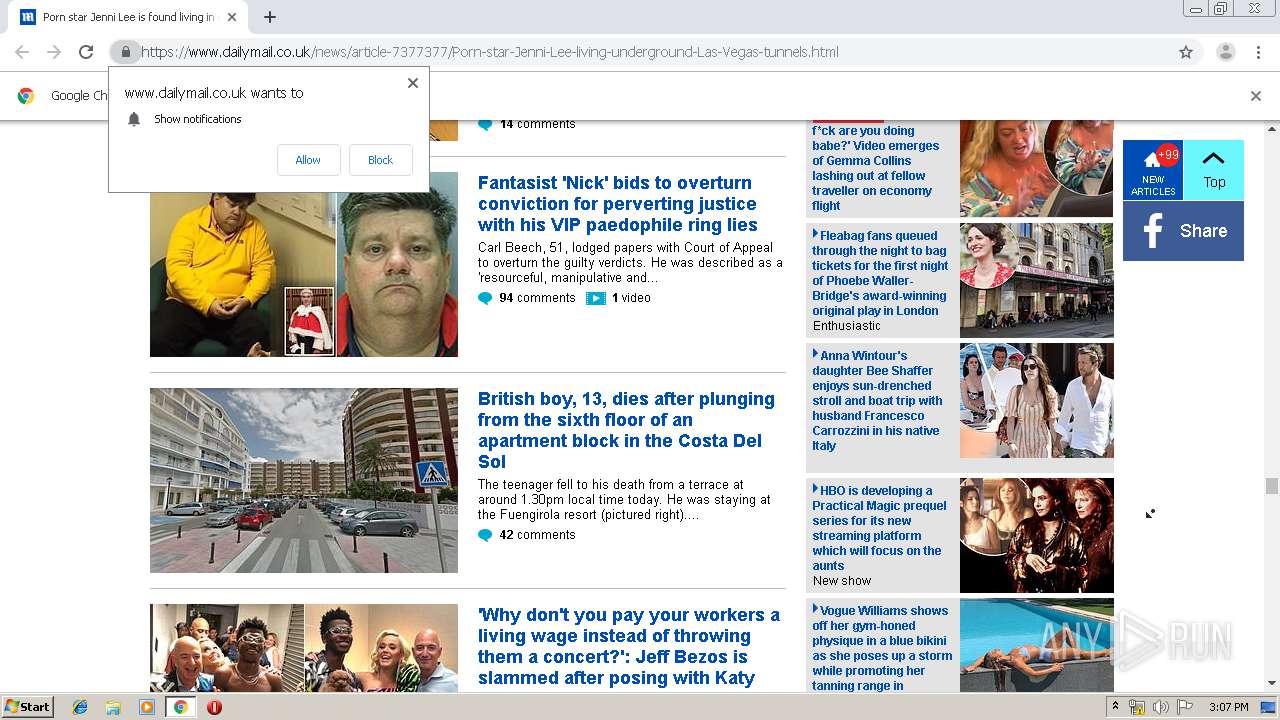Open New Articles home icon button
The image size is (1280, 720).
click(x=1153, y=170)
